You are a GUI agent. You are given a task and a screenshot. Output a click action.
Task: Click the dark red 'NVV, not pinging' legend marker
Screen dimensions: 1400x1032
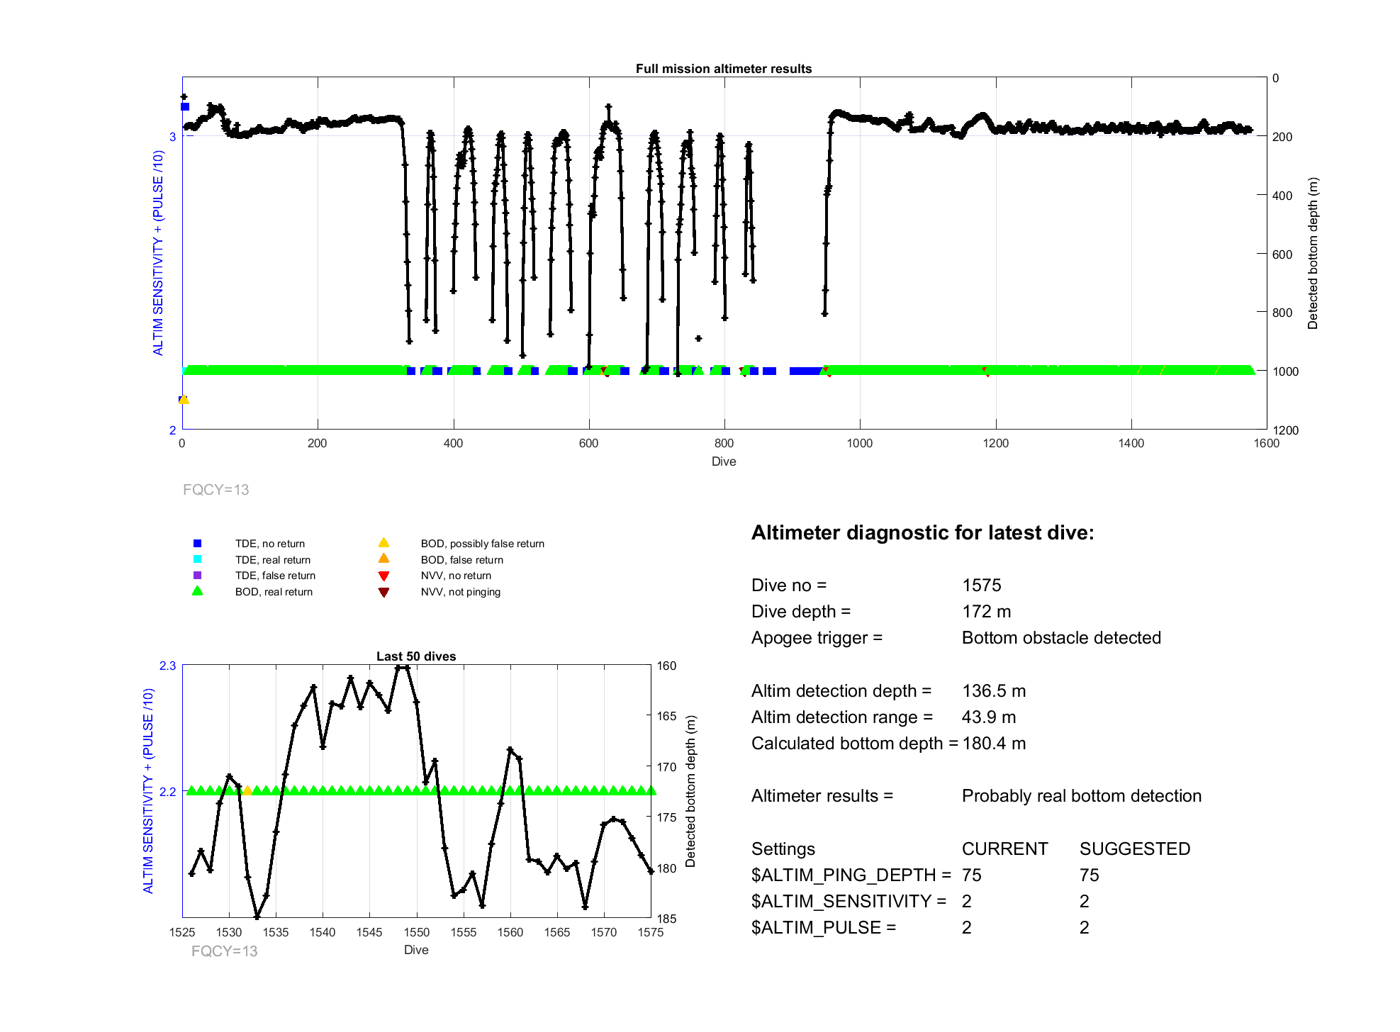(x=383, y=592)
